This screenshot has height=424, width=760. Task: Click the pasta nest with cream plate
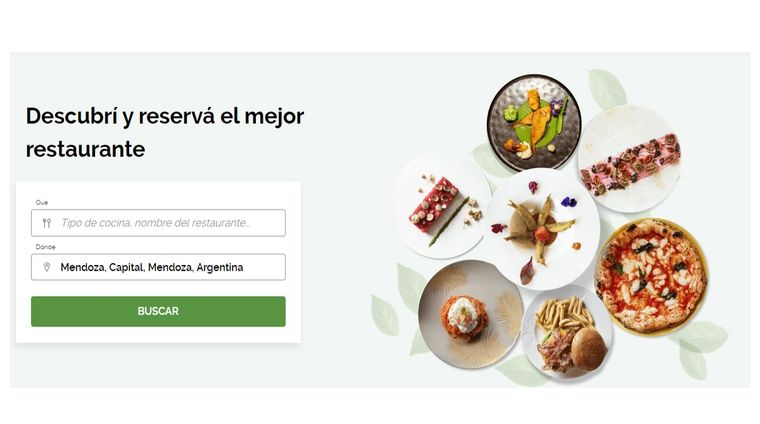tap(471, 314)
